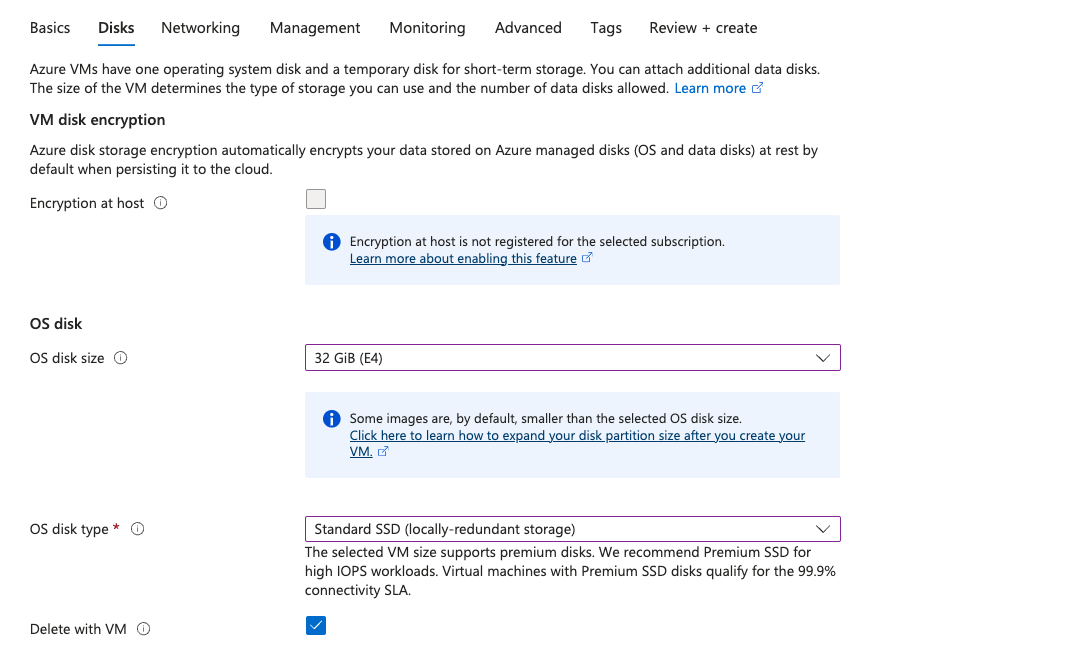The image size is (1089, 650).
Task: Click blue info icon in encryption notice
Action: [332, 242]
